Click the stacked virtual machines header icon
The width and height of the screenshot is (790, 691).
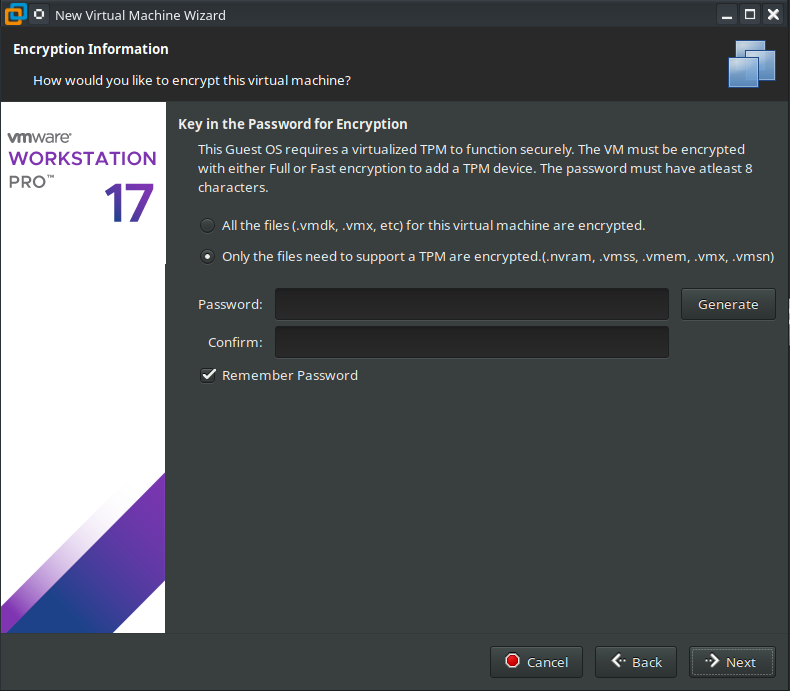click(x=752, y=64)
